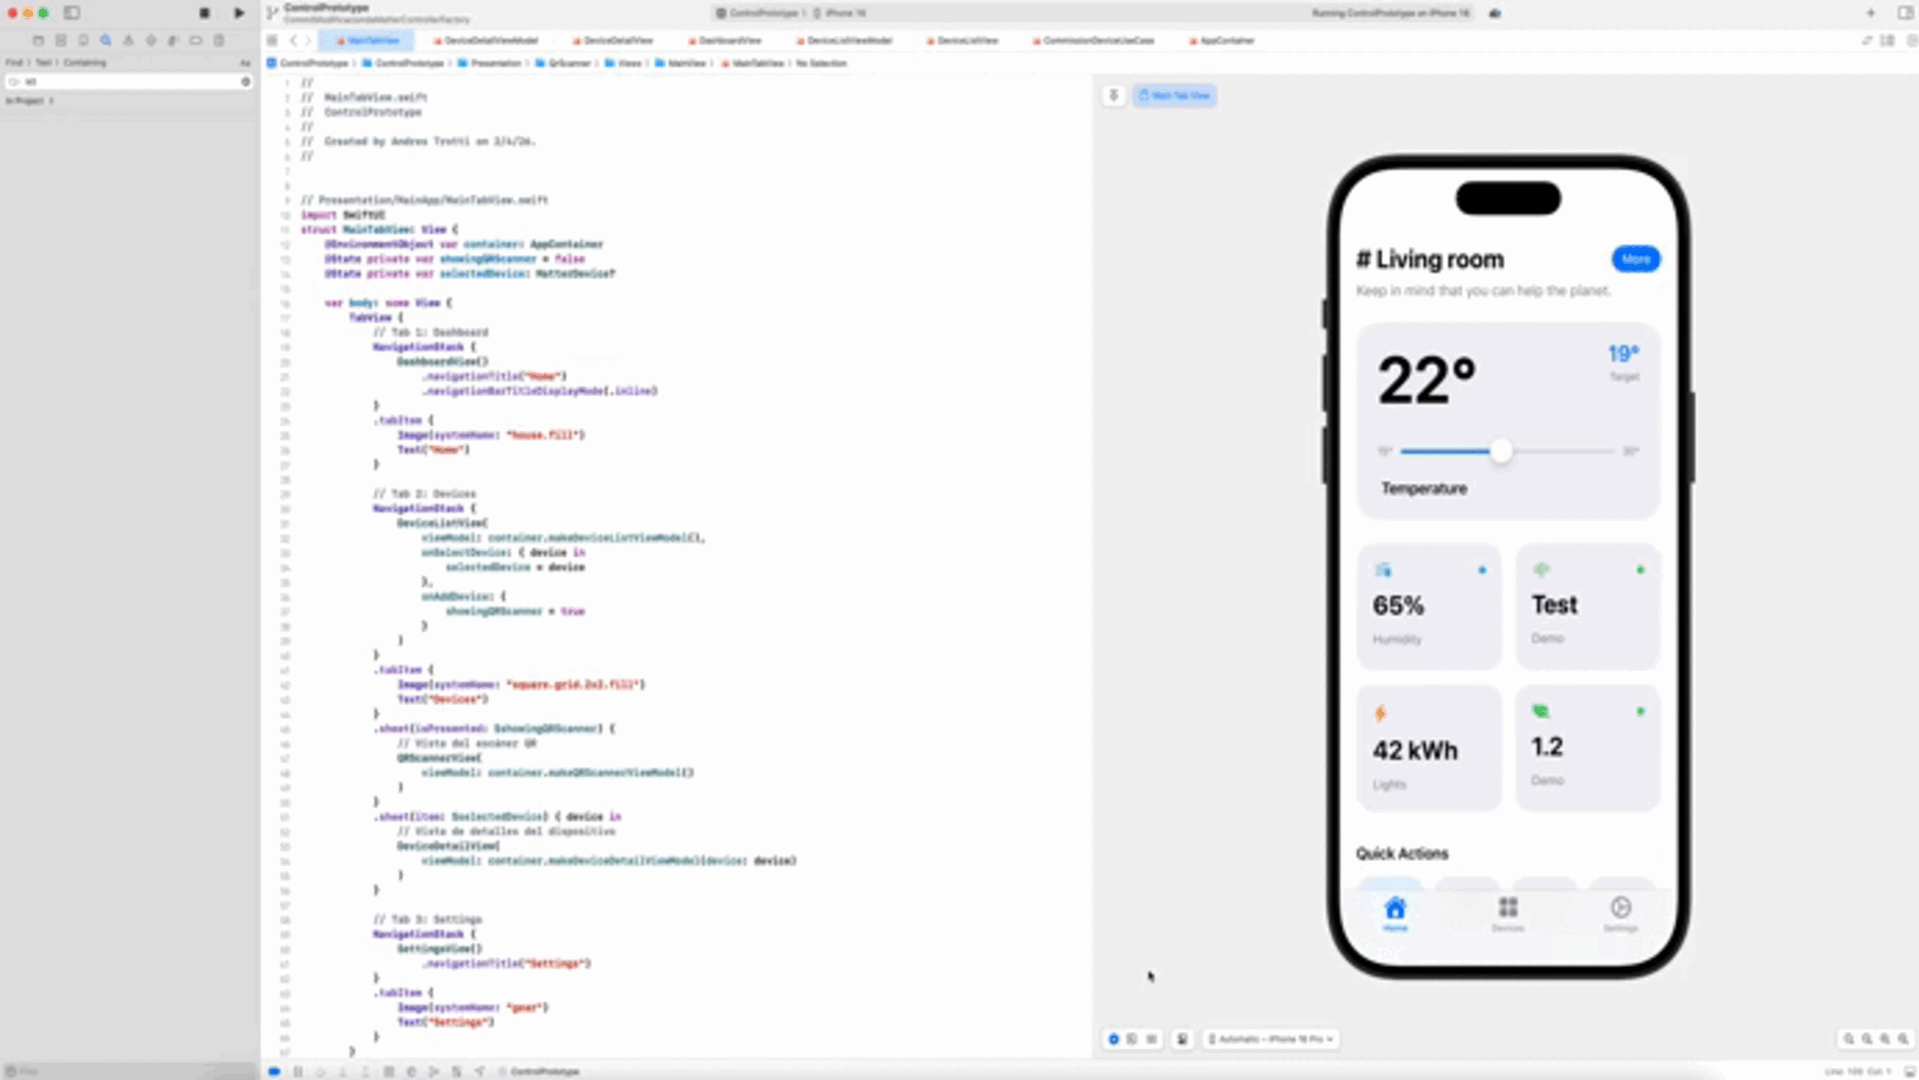Open the In Project search scope selector

(29, 101)
